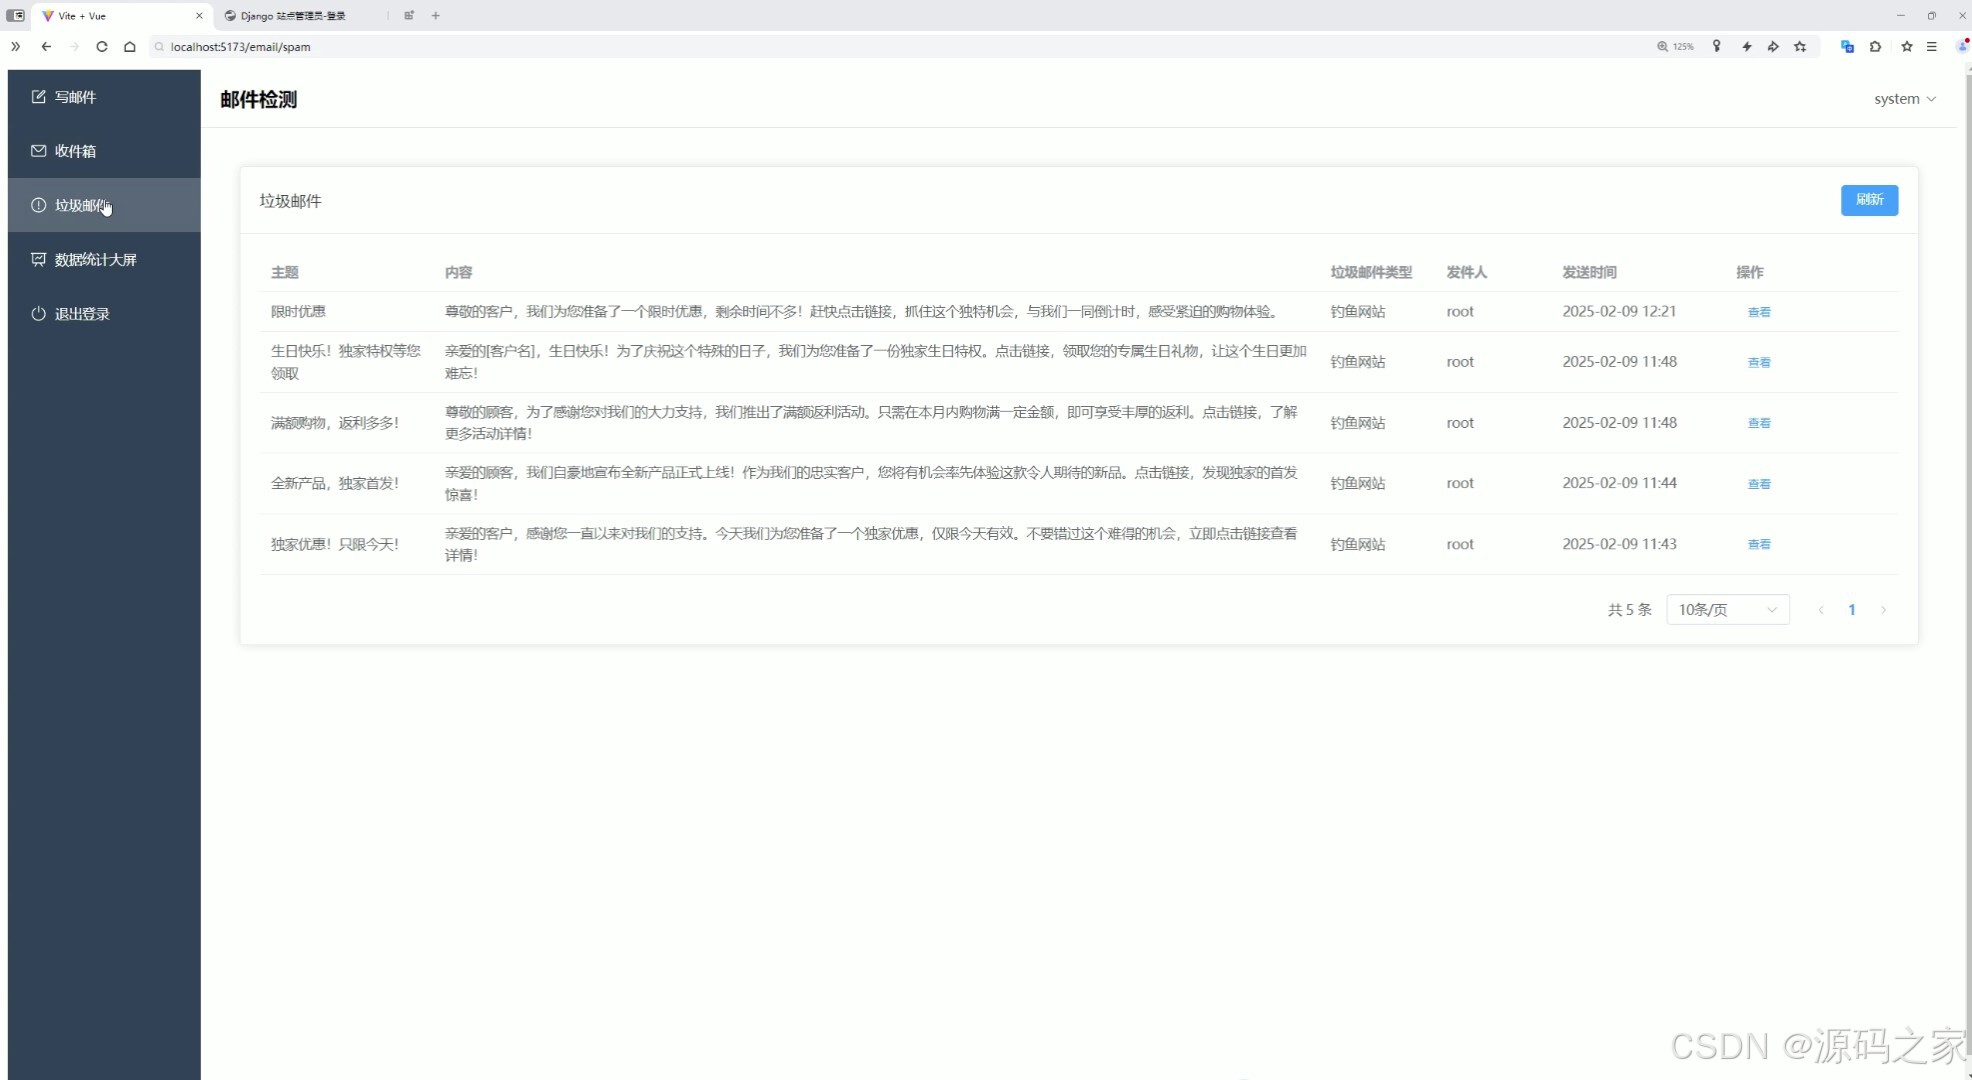Viewport: 1972px width, 1080px height.
Task: Click the logout (退出登录) power icon
Action: pos(38,314)
